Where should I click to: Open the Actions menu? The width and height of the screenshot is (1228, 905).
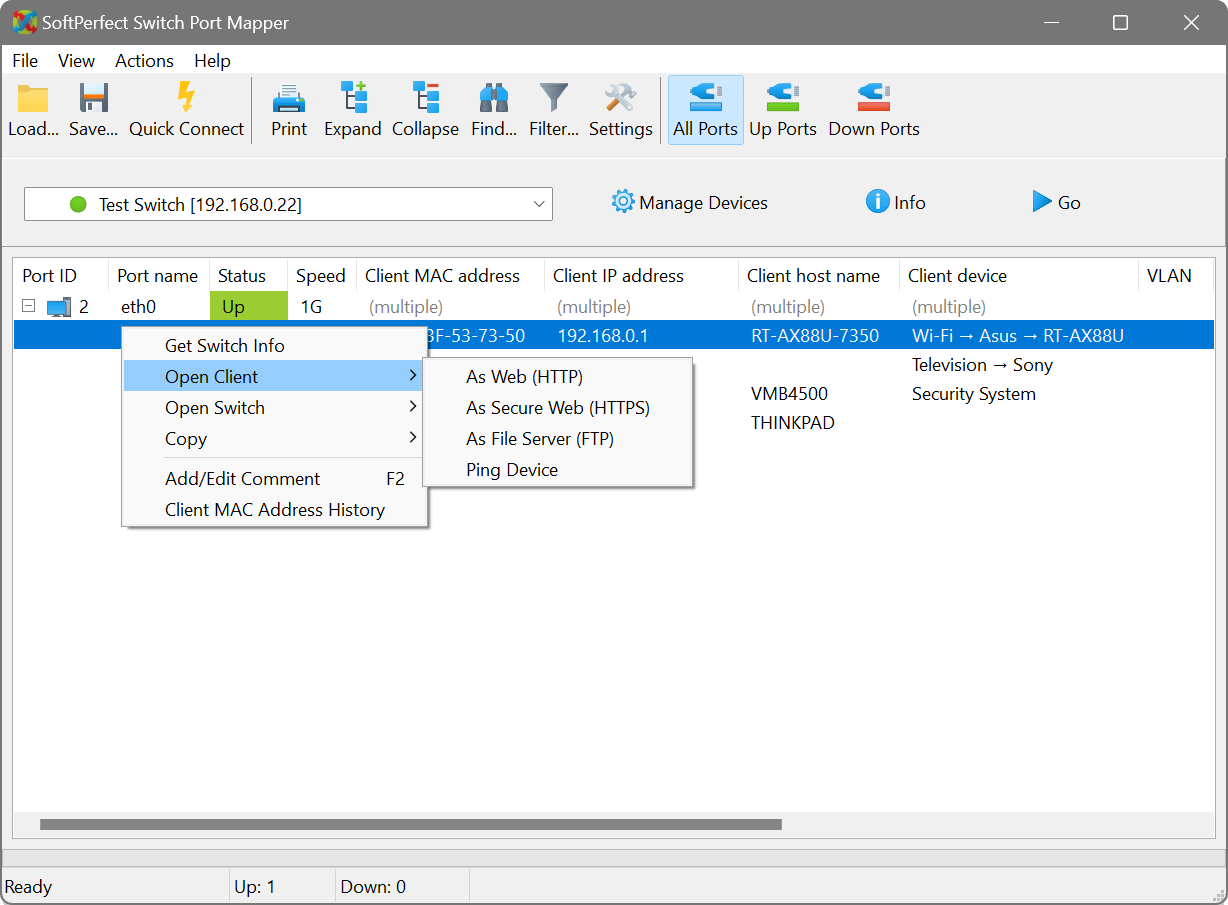144,61
